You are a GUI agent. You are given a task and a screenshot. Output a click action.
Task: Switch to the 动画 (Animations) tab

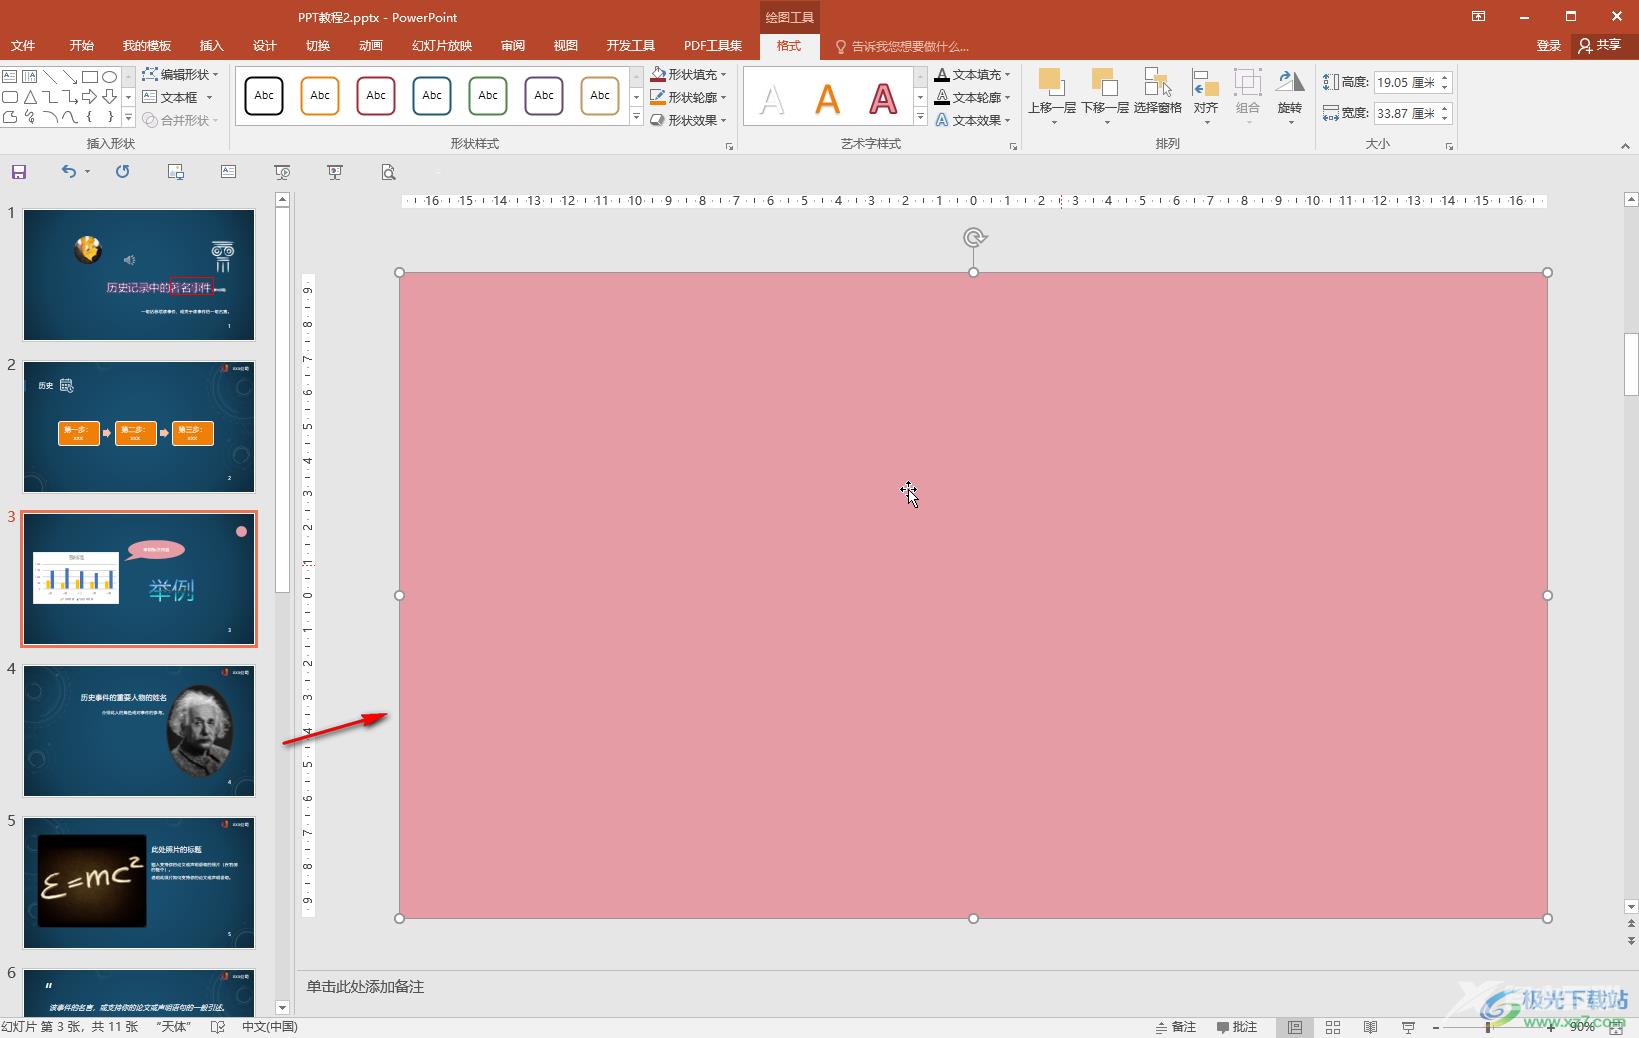(x=371, y=46)
